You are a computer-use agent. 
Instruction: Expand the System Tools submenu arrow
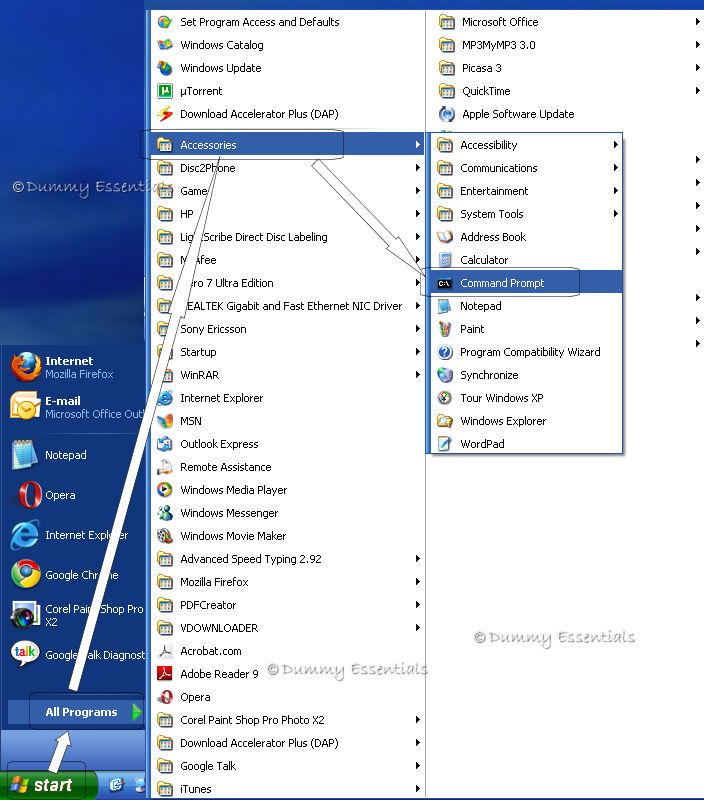coord(615,214)
